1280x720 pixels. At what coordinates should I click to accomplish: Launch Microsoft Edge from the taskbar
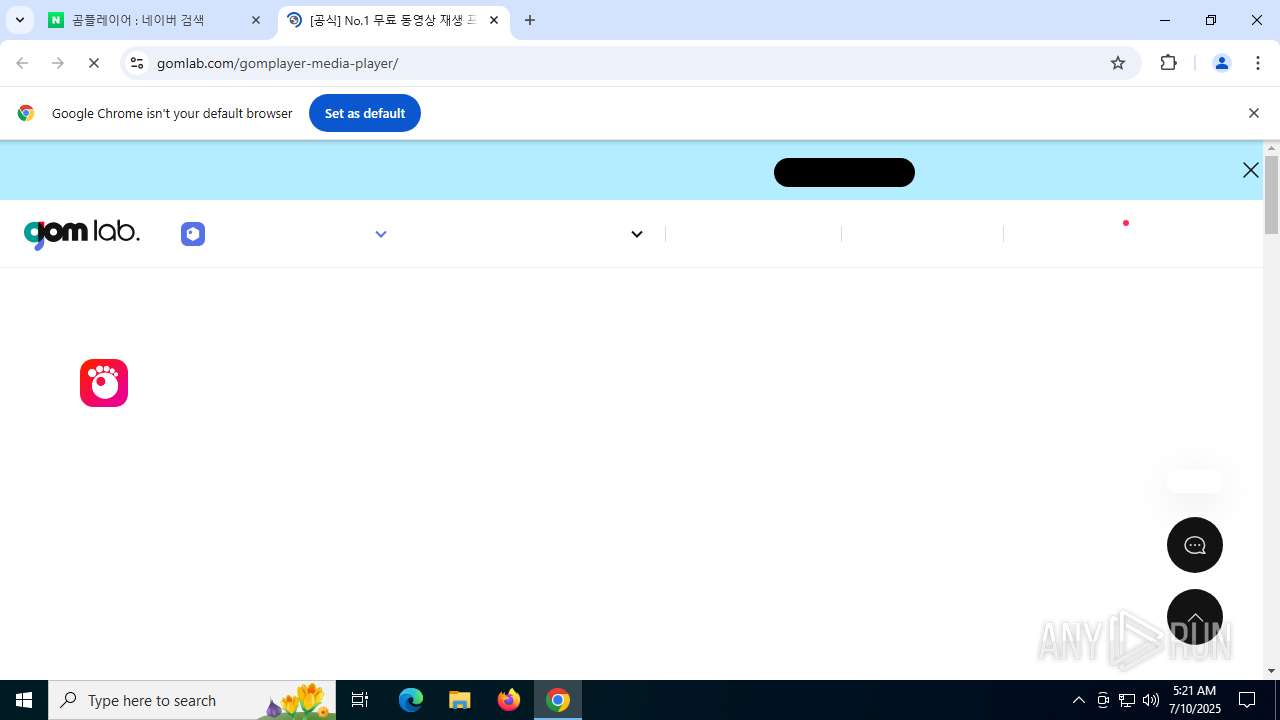[x=411, y=700]
